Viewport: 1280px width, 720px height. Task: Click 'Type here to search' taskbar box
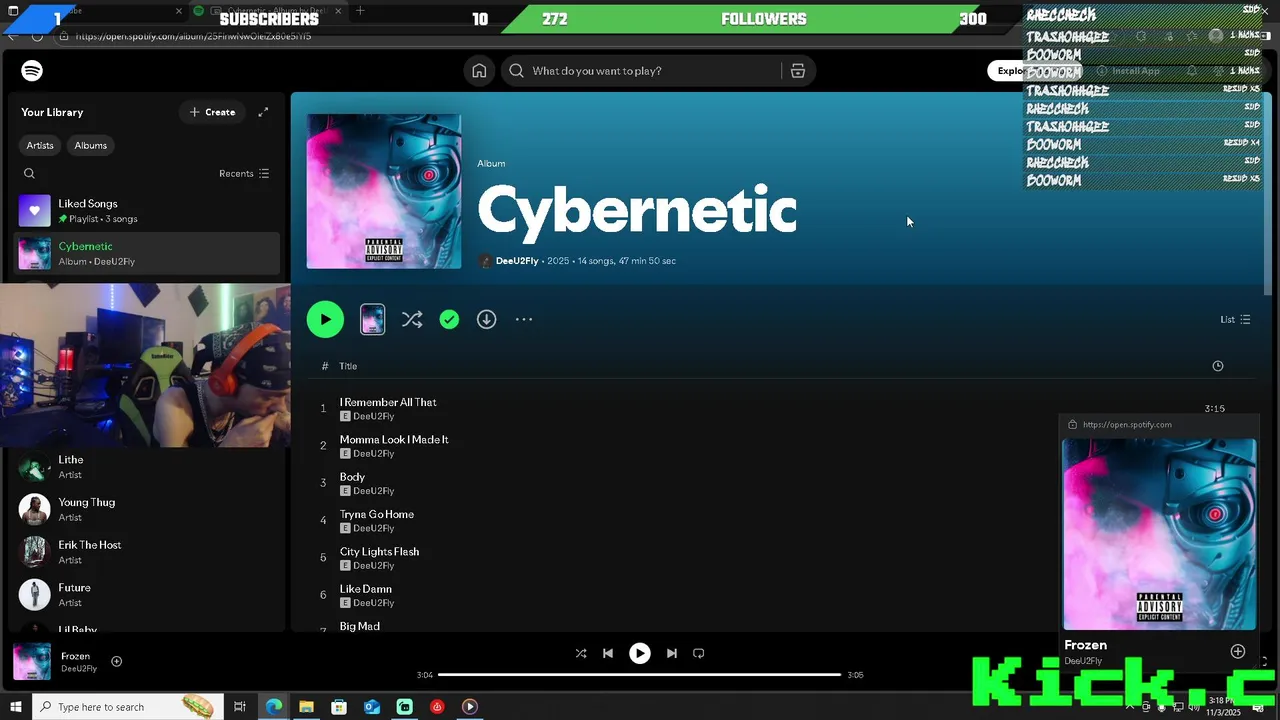coord(127,707)
